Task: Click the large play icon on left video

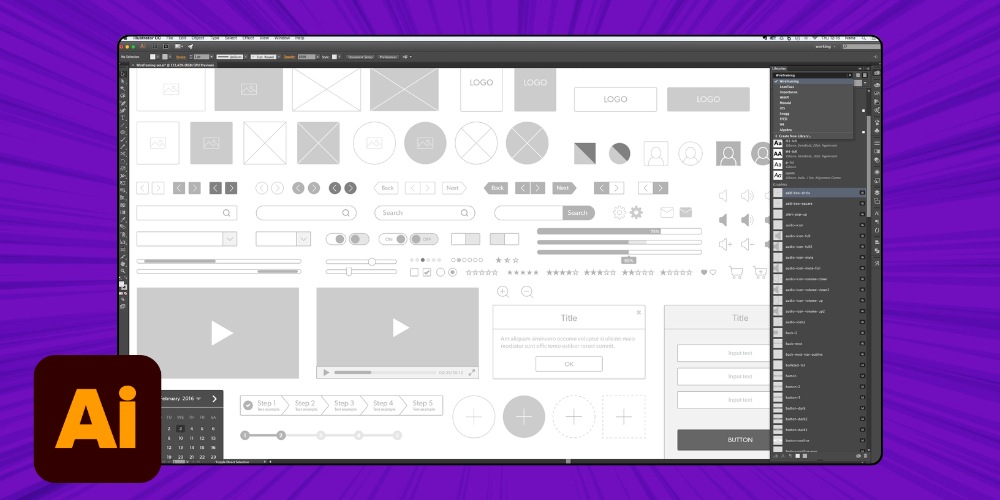Action: [221, 333]
